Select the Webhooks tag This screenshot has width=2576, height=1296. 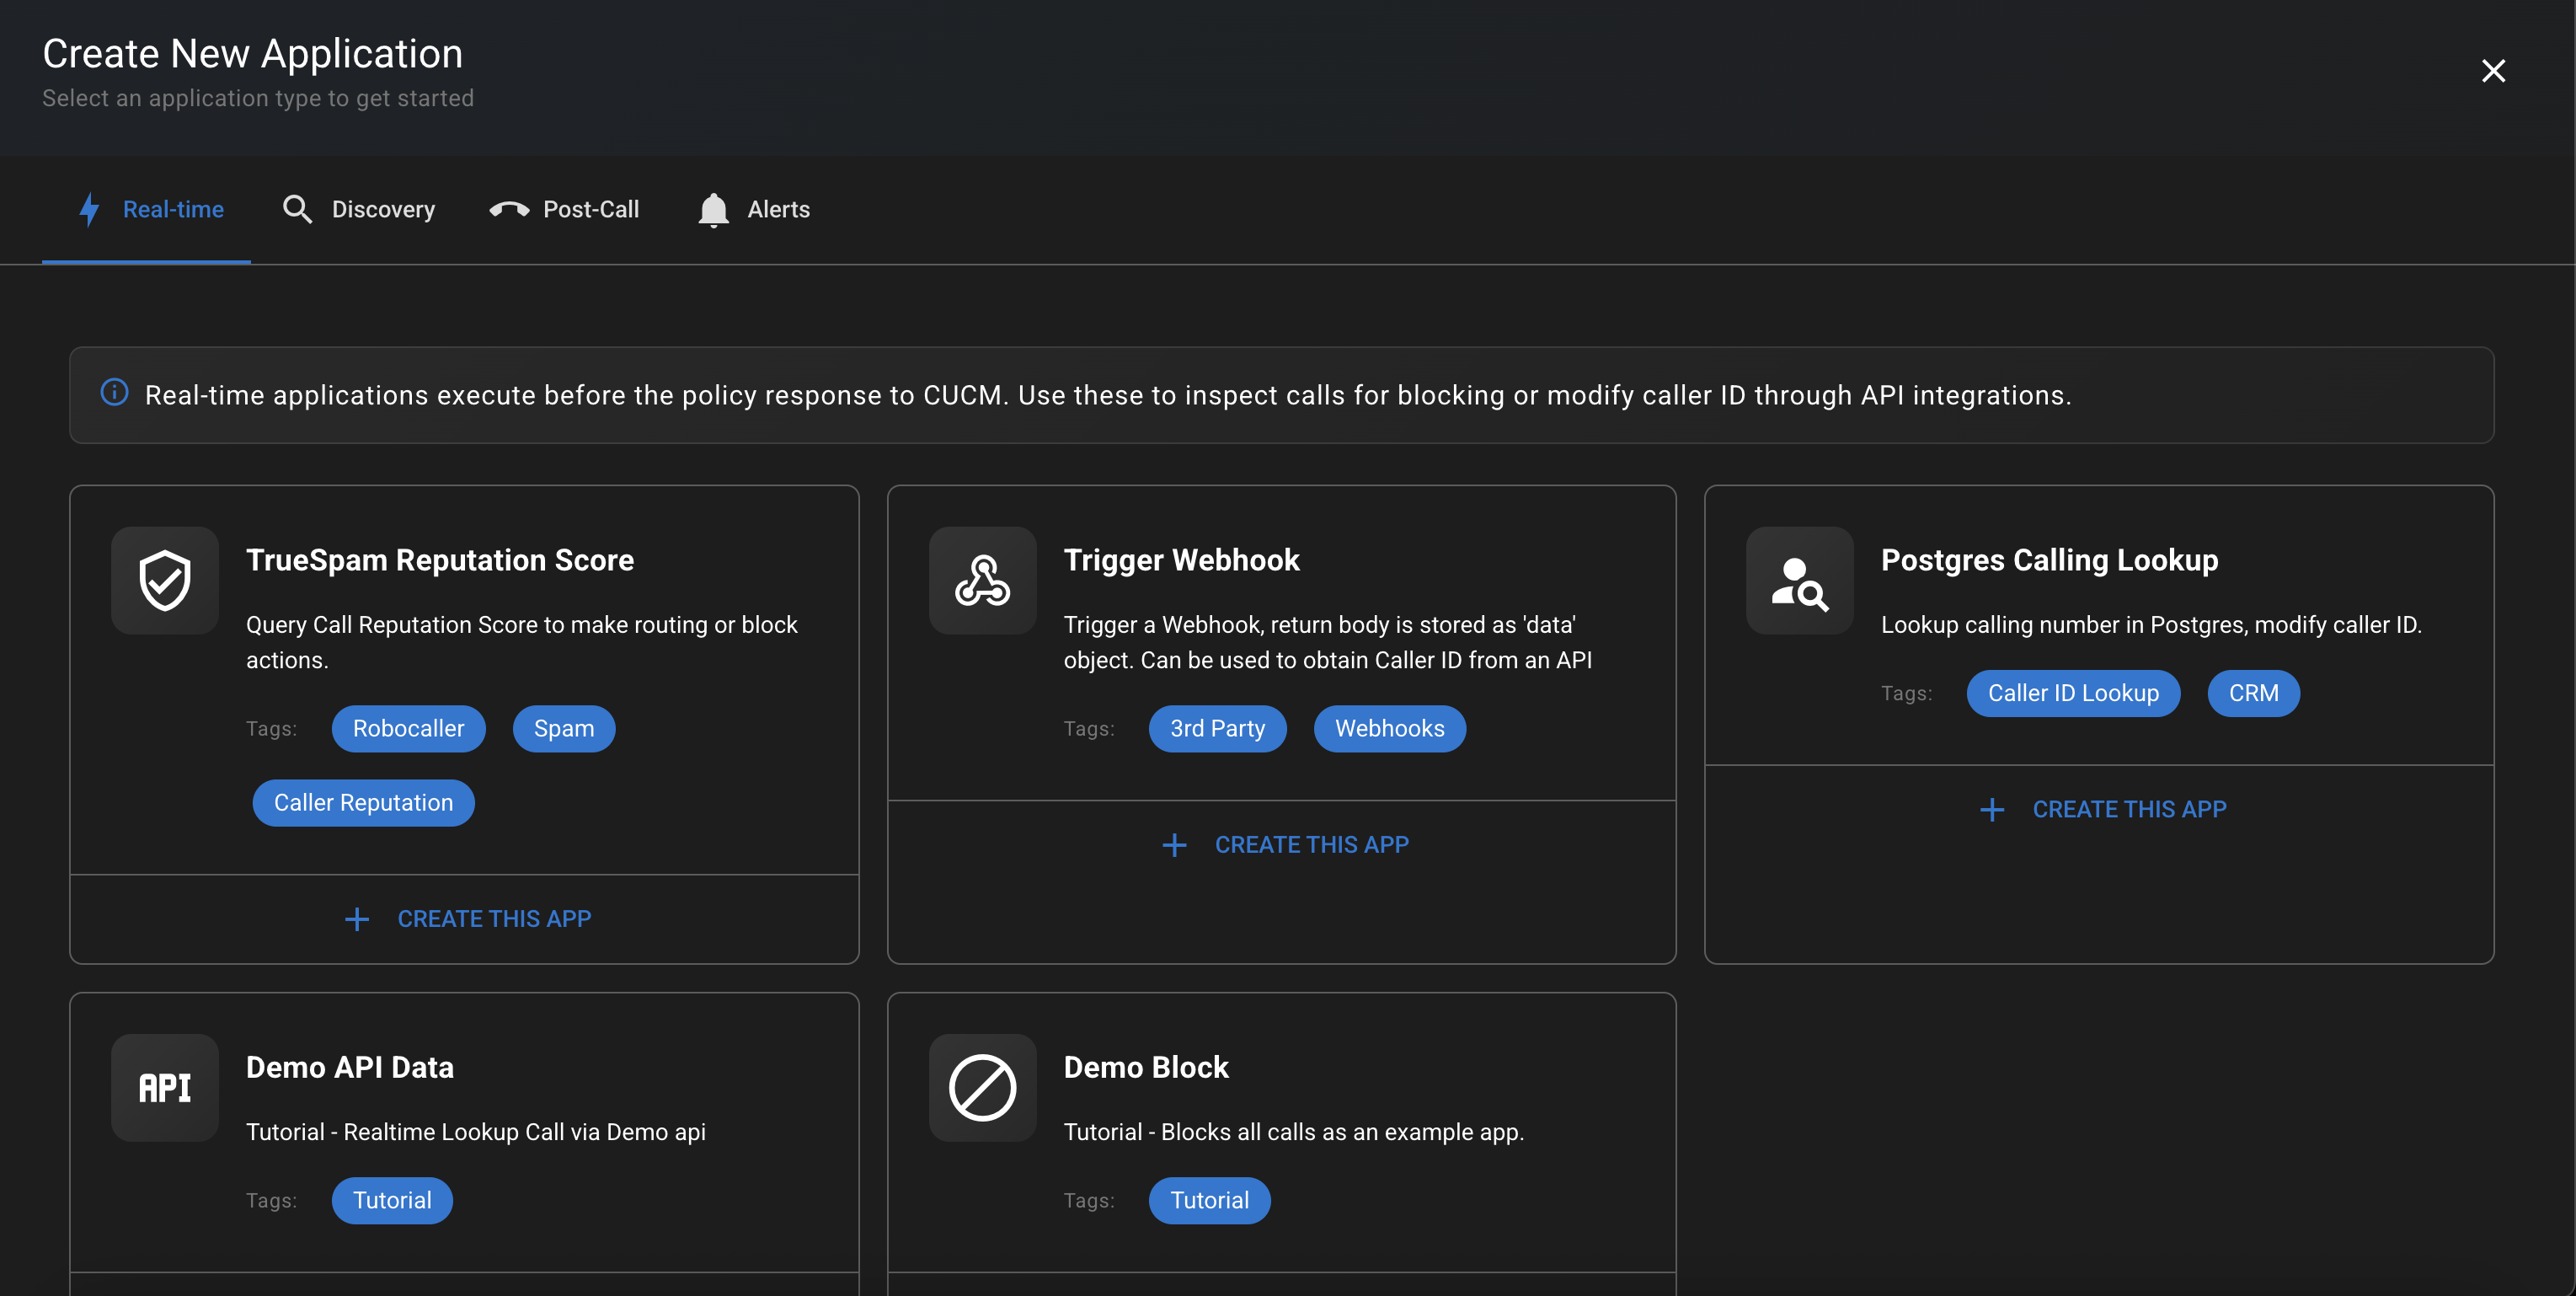(1390, 729)
